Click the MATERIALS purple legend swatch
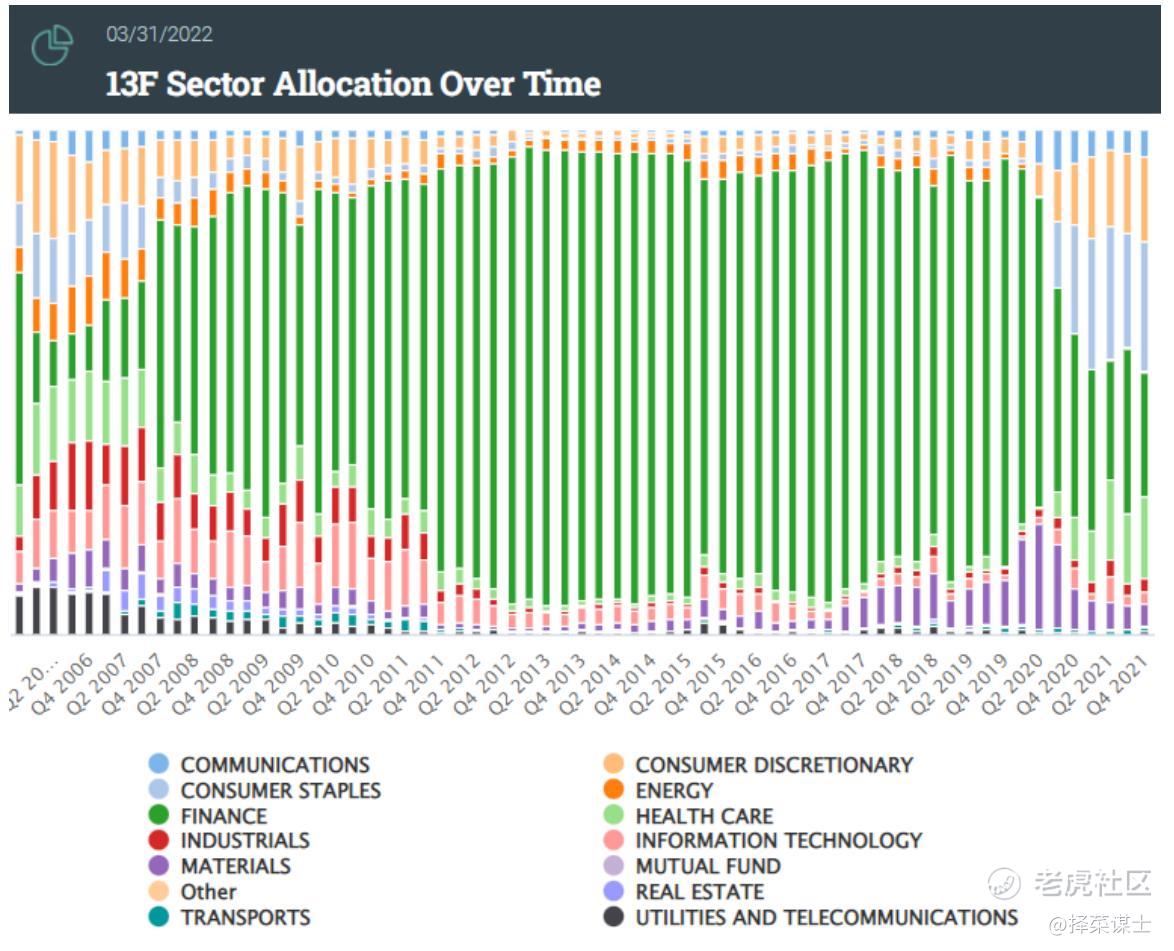 tap(158, 866)
